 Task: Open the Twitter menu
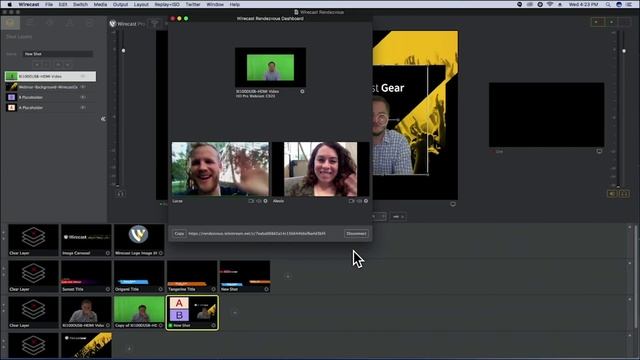pyautogui.click(x=193, y=4)
